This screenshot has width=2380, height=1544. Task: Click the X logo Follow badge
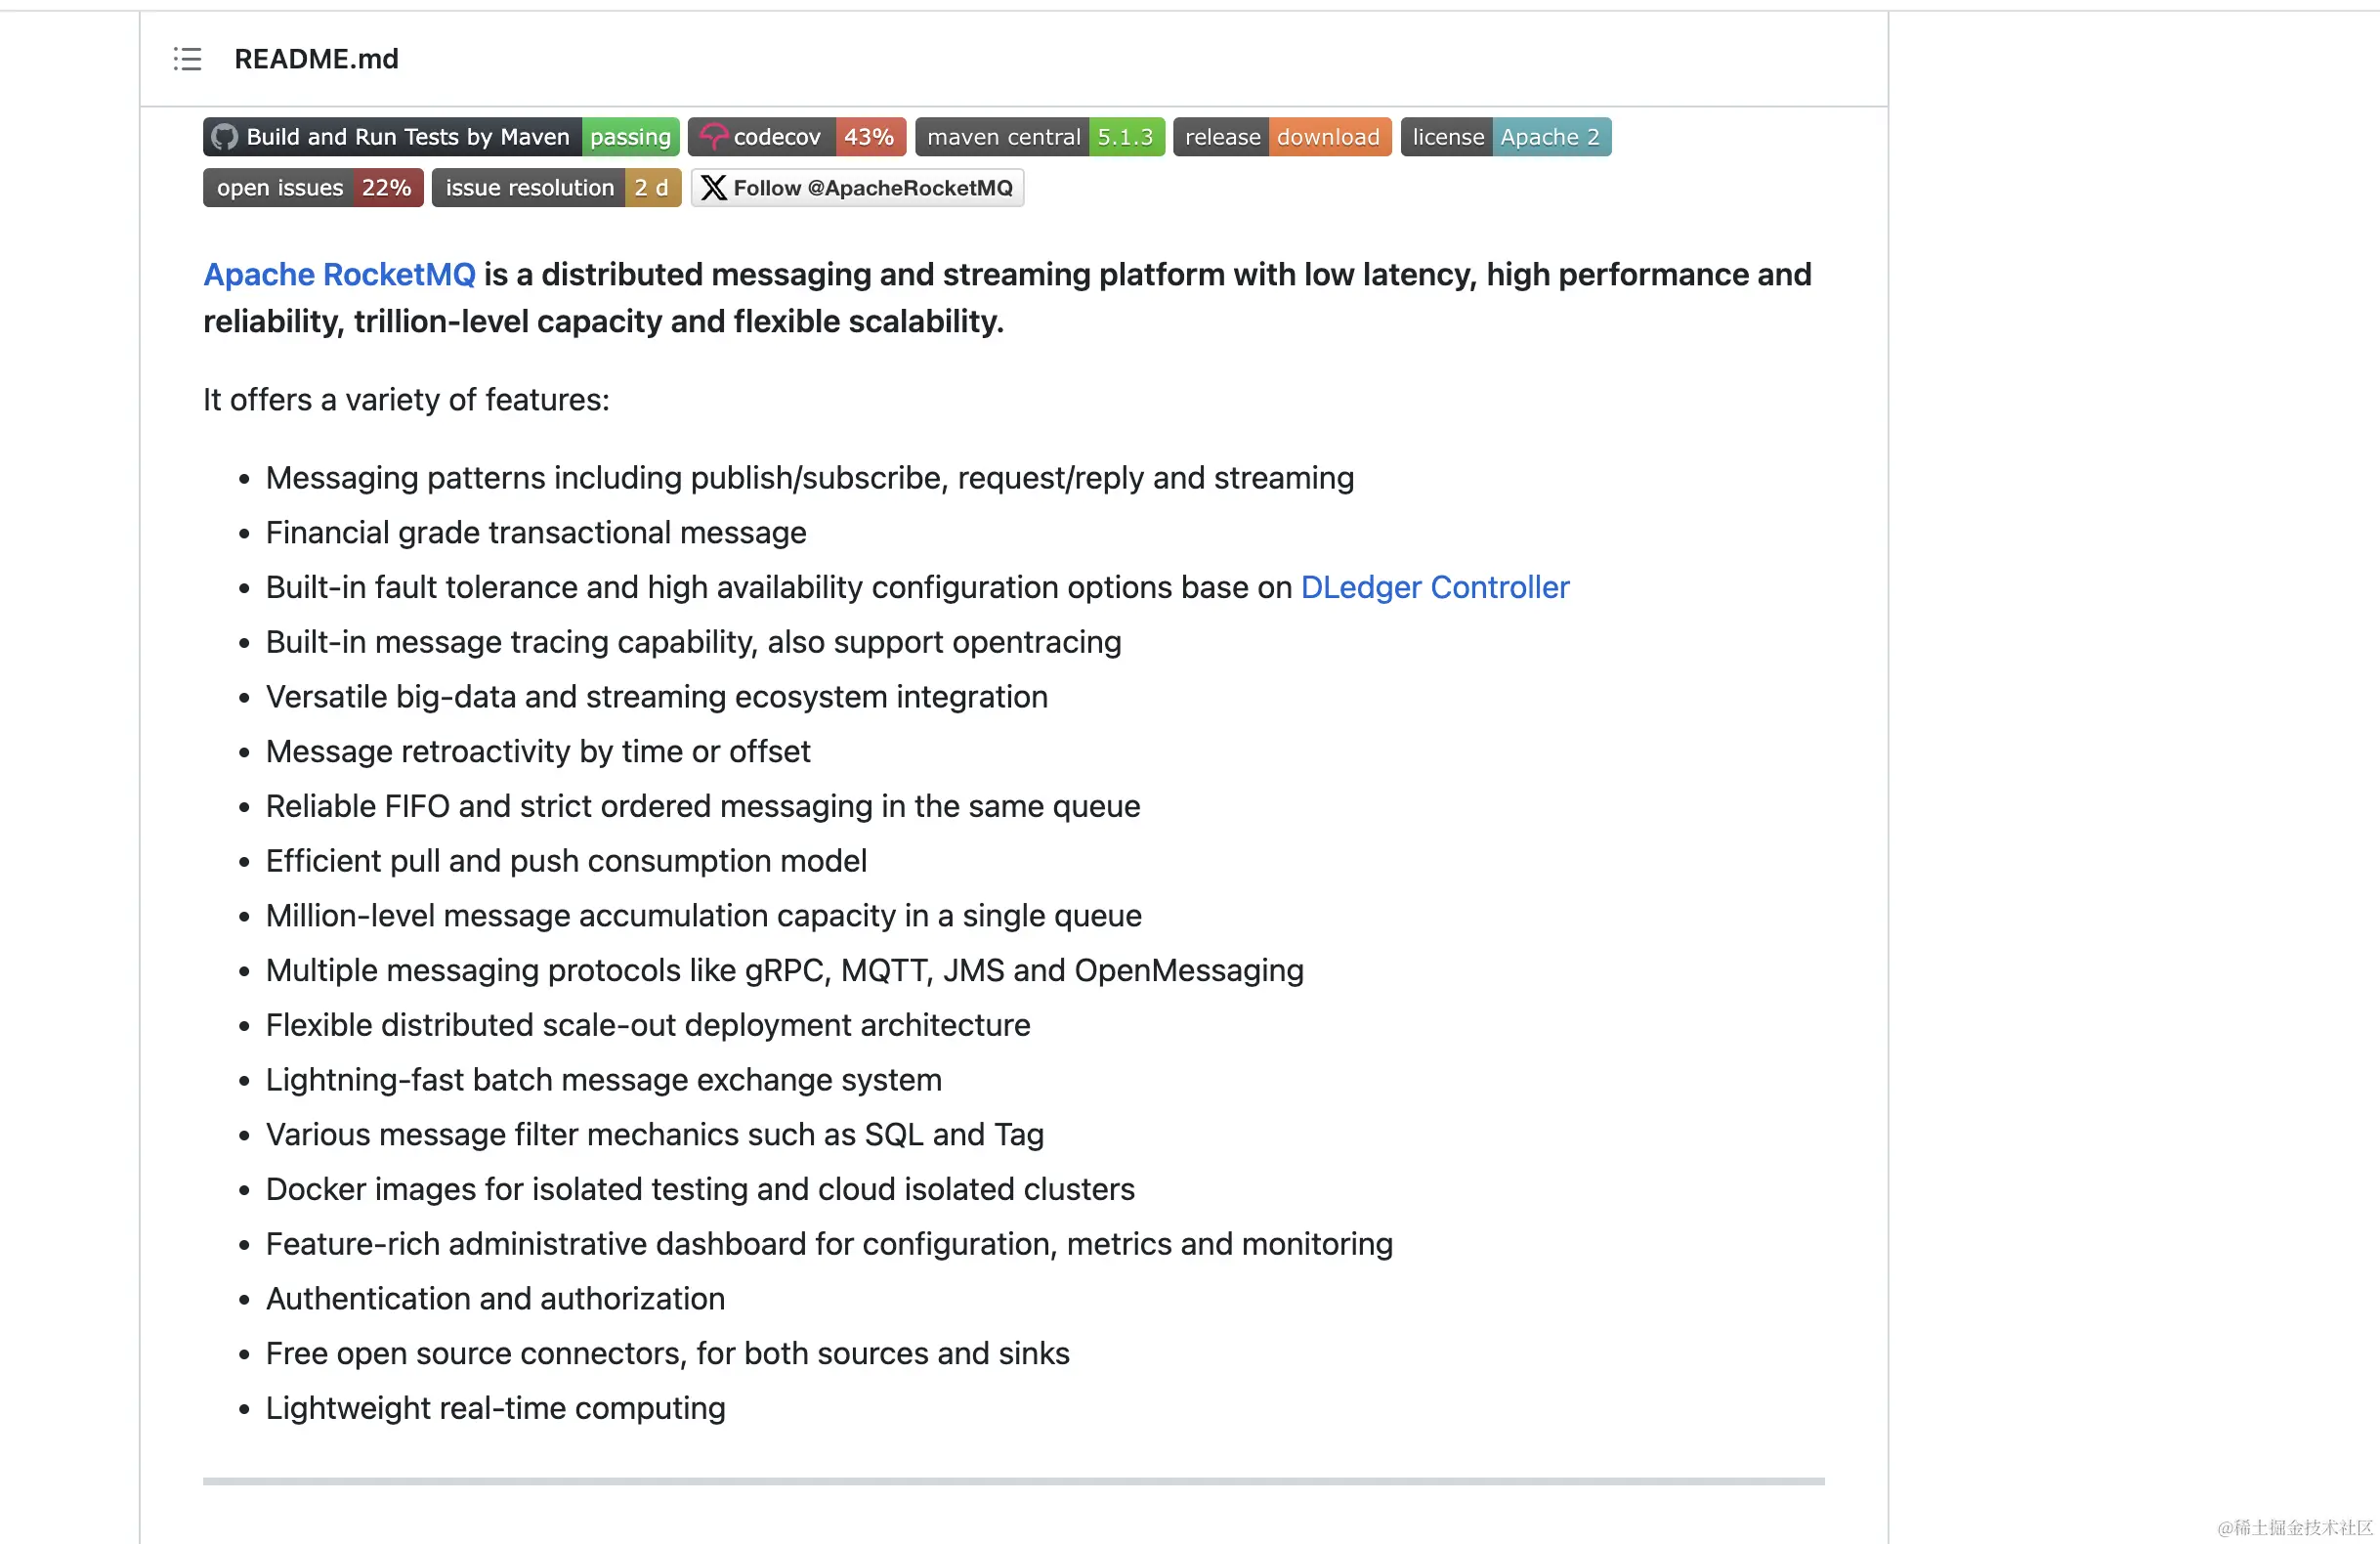[713, 188]
